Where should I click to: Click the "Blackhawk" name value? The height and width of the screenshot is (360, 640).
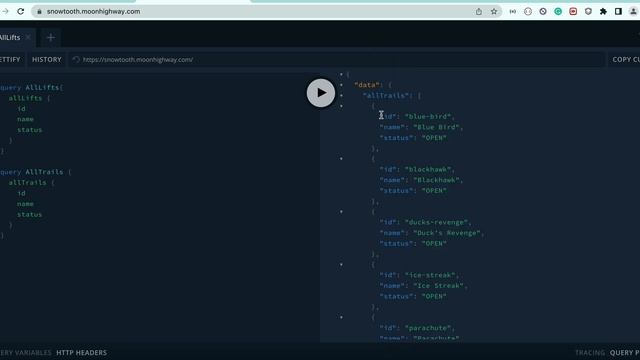coord(436,180)
